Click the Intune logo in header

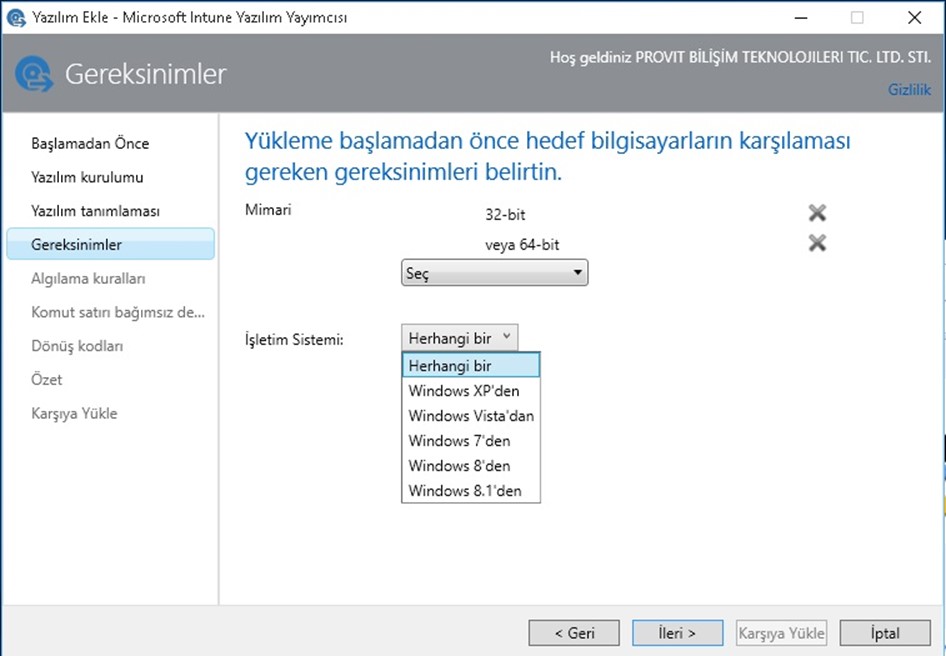point(35,74)
